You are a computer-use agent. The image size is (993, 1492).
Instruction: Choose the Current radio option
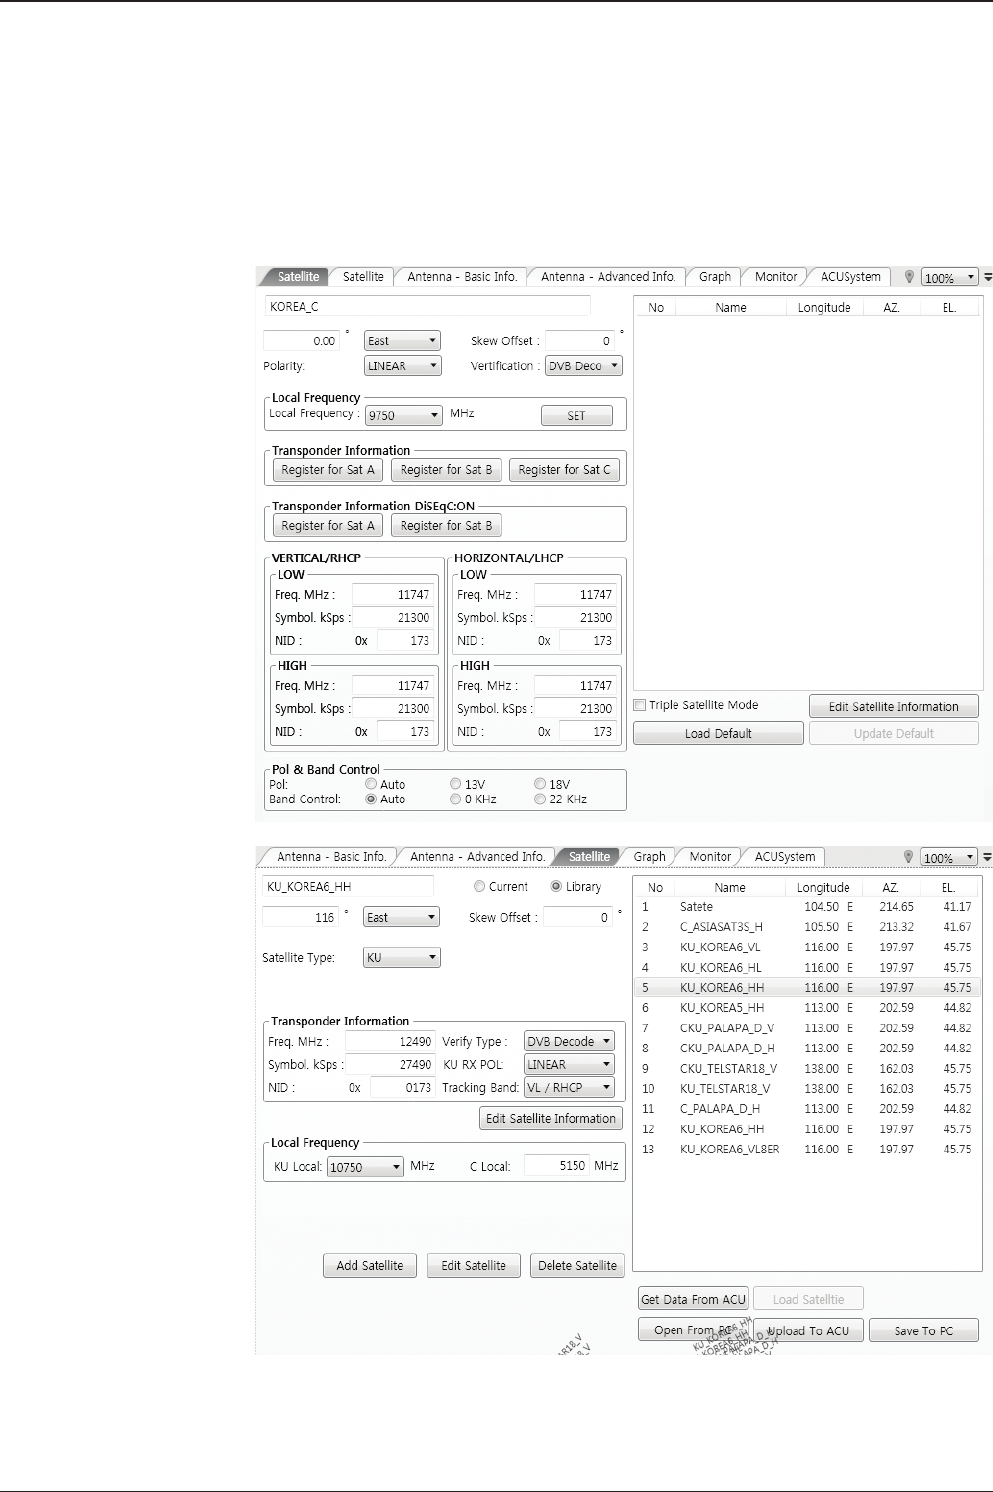tap(479, 887)
